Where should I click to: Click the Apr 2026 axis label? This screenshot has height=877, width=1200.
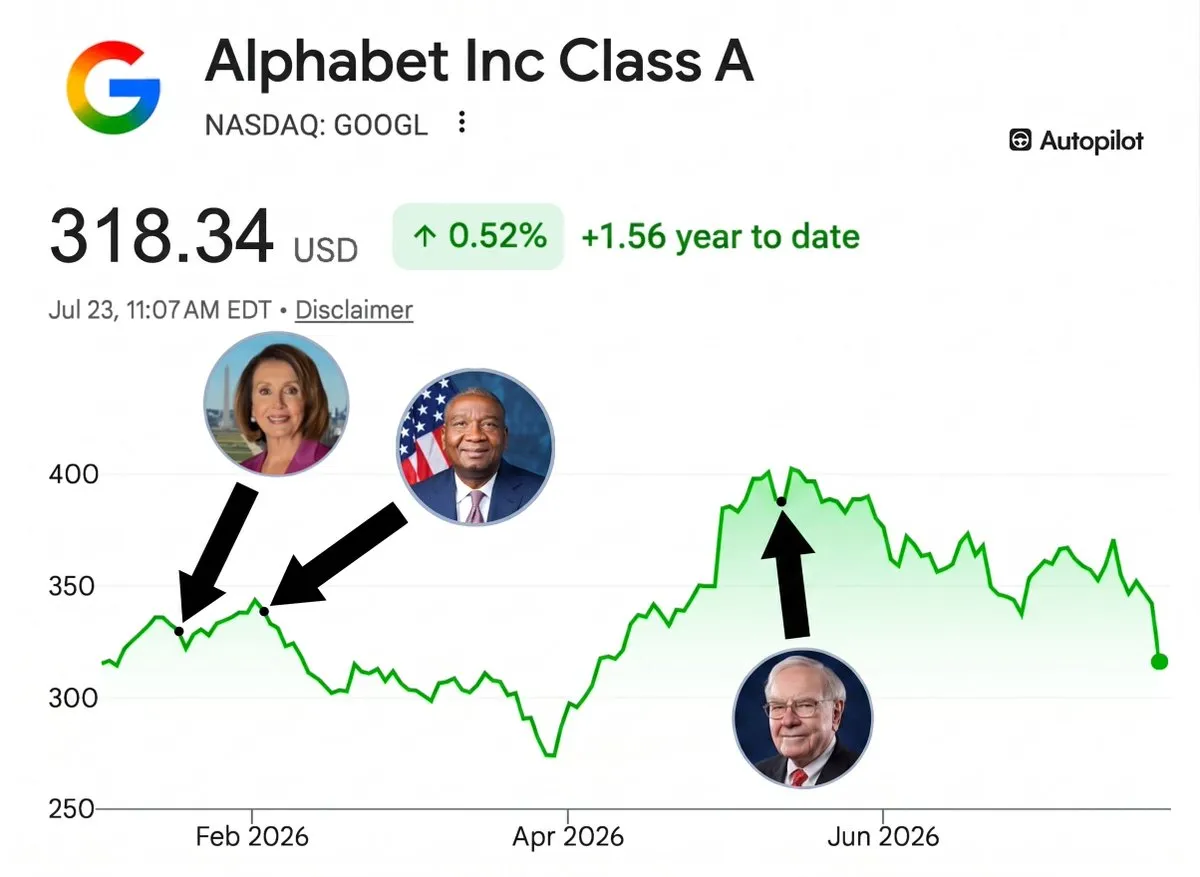568,836
